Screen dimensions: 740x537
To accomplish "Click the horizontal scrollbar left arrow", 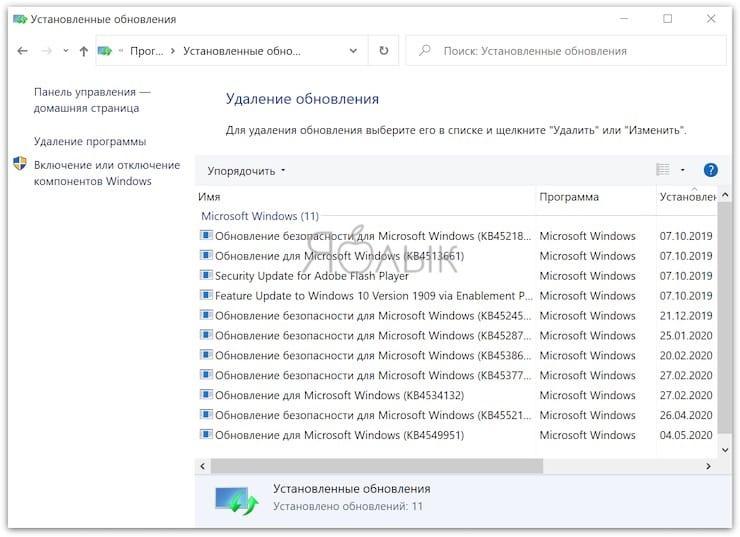I will [203, 466].
